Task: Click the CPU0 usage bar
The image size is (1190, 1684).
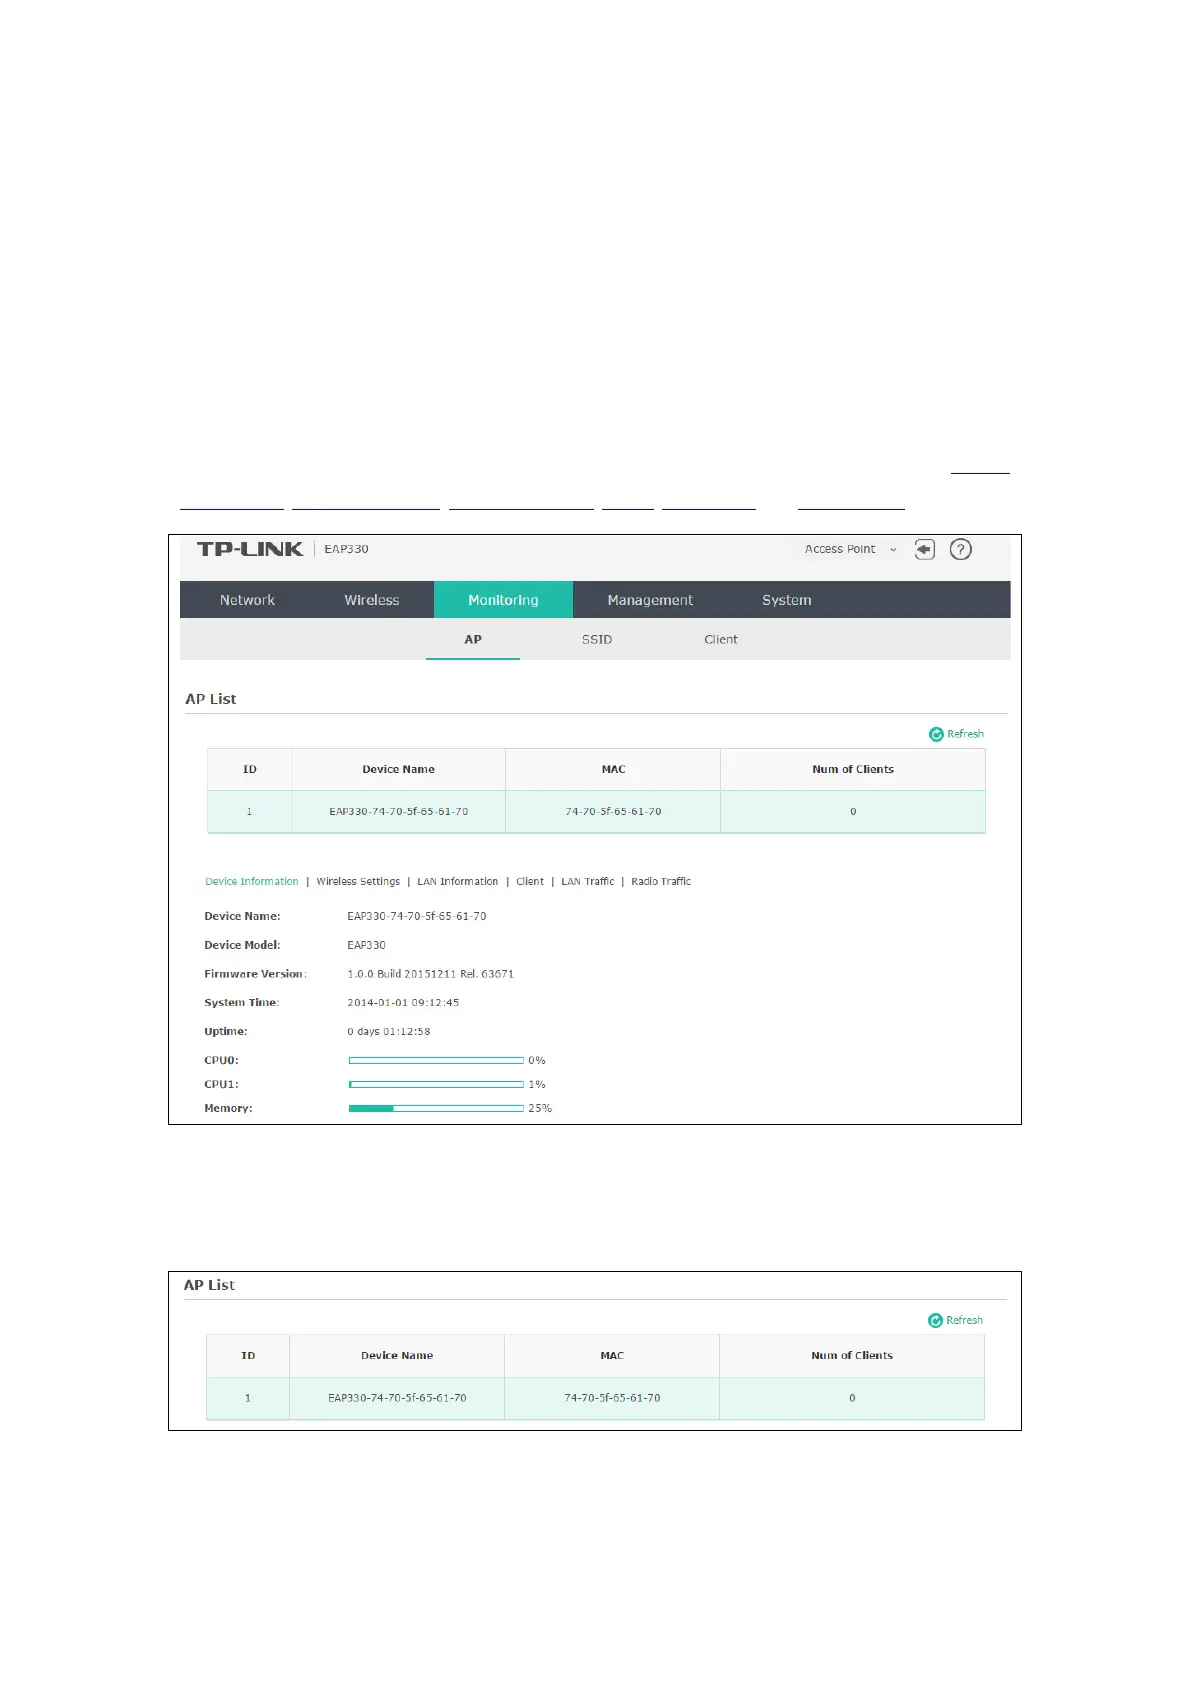Action: coord(436,1060)
